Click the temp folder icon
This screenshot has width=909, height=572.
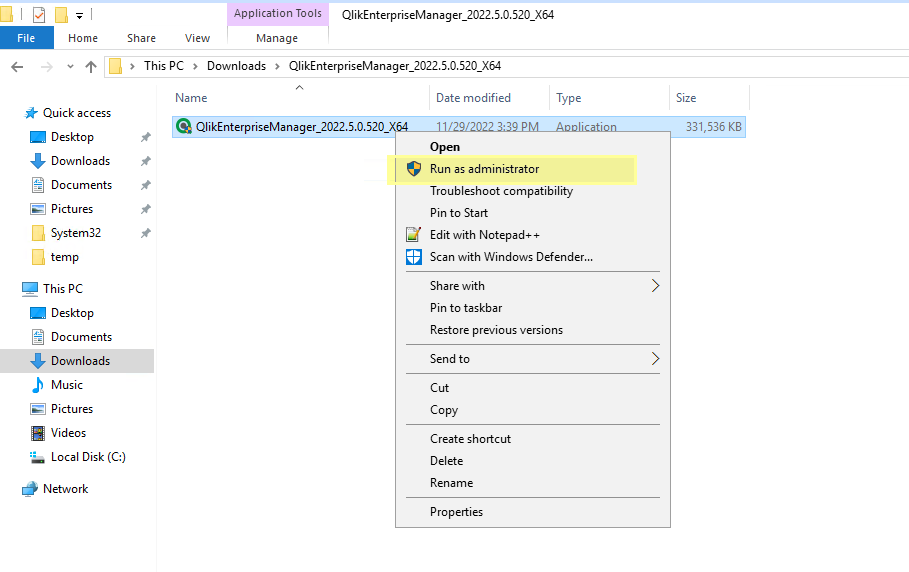coord(38,257)
